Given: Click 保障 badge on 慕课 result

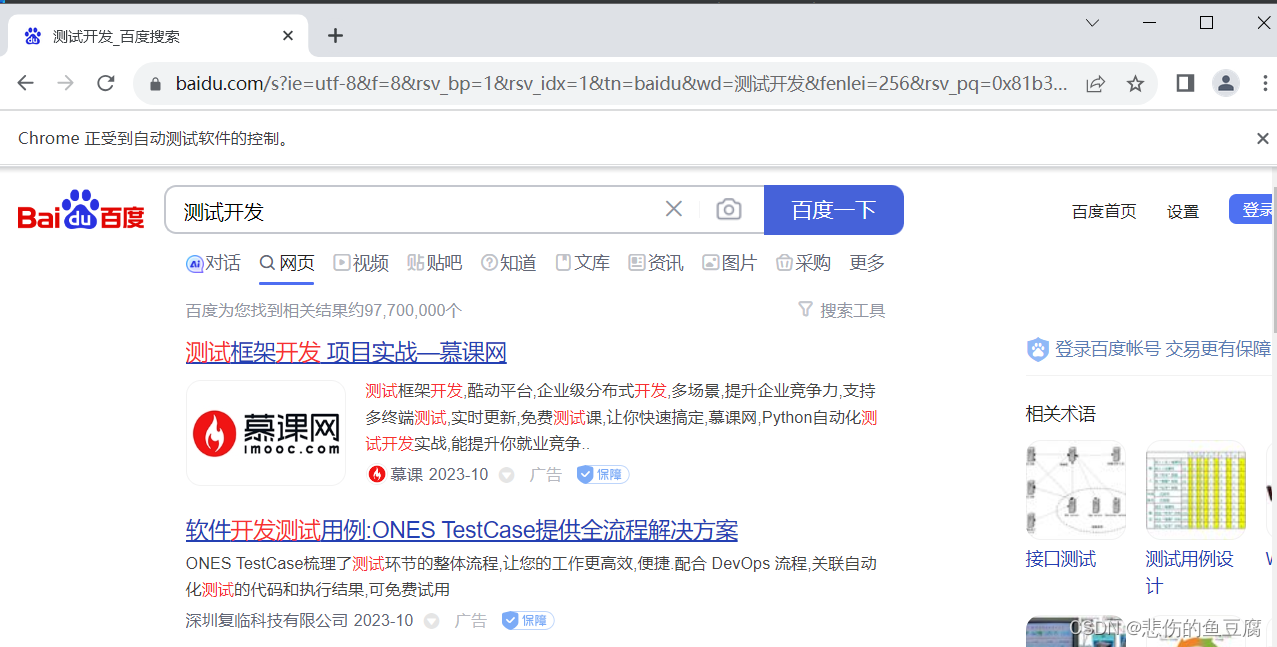Looking at the screenshot, I should (x=603, y=474).
